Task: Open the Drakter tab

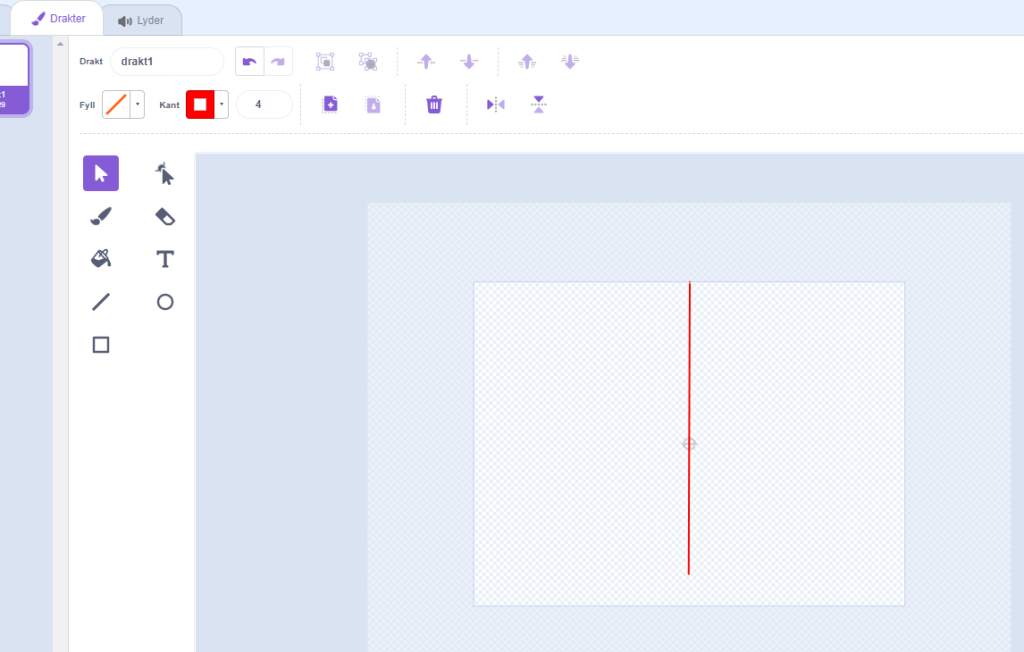Action: point(58,19)
